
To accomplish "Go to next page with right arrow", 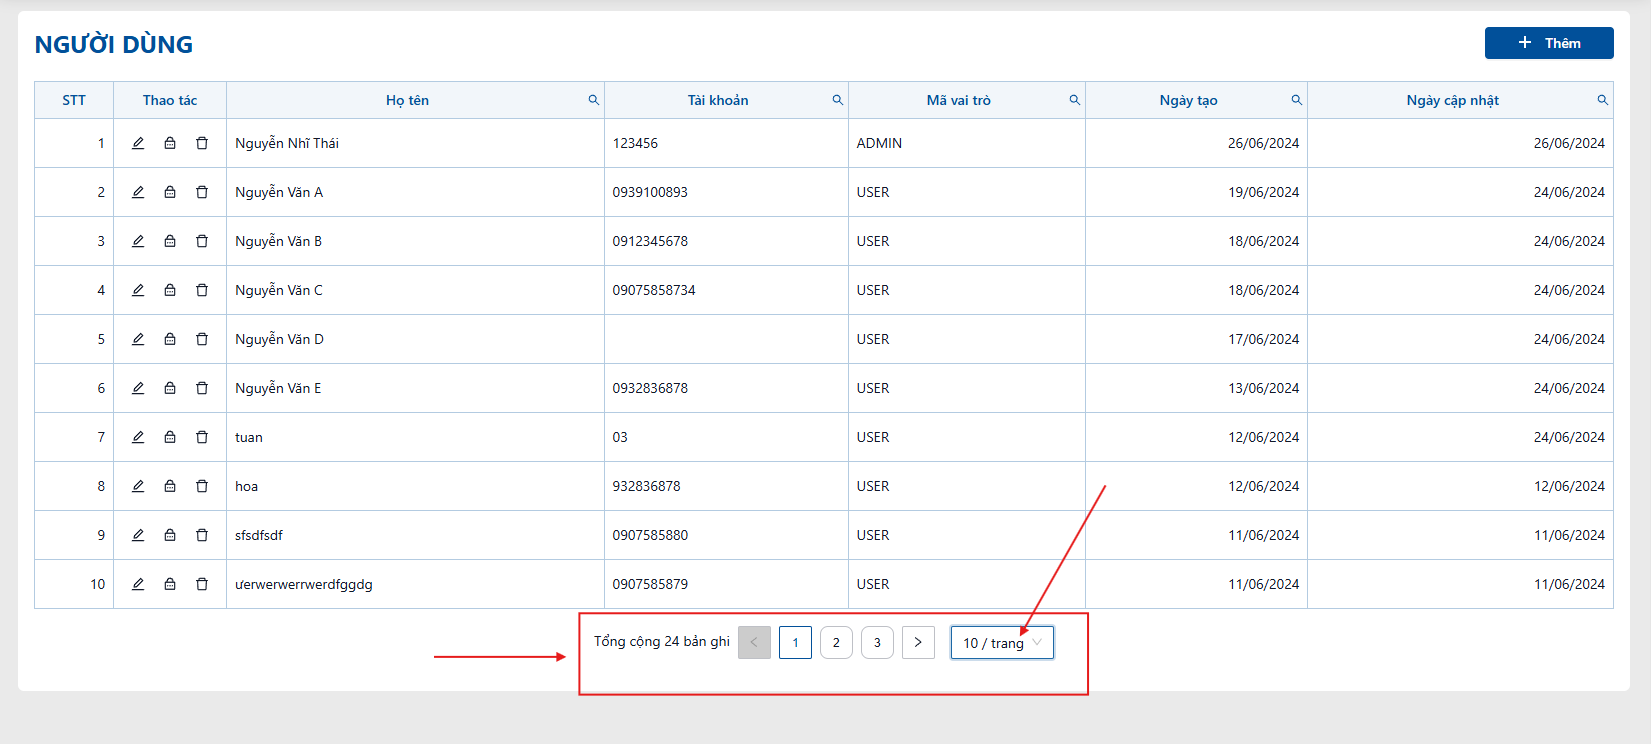I will click(x=918, y=642).
